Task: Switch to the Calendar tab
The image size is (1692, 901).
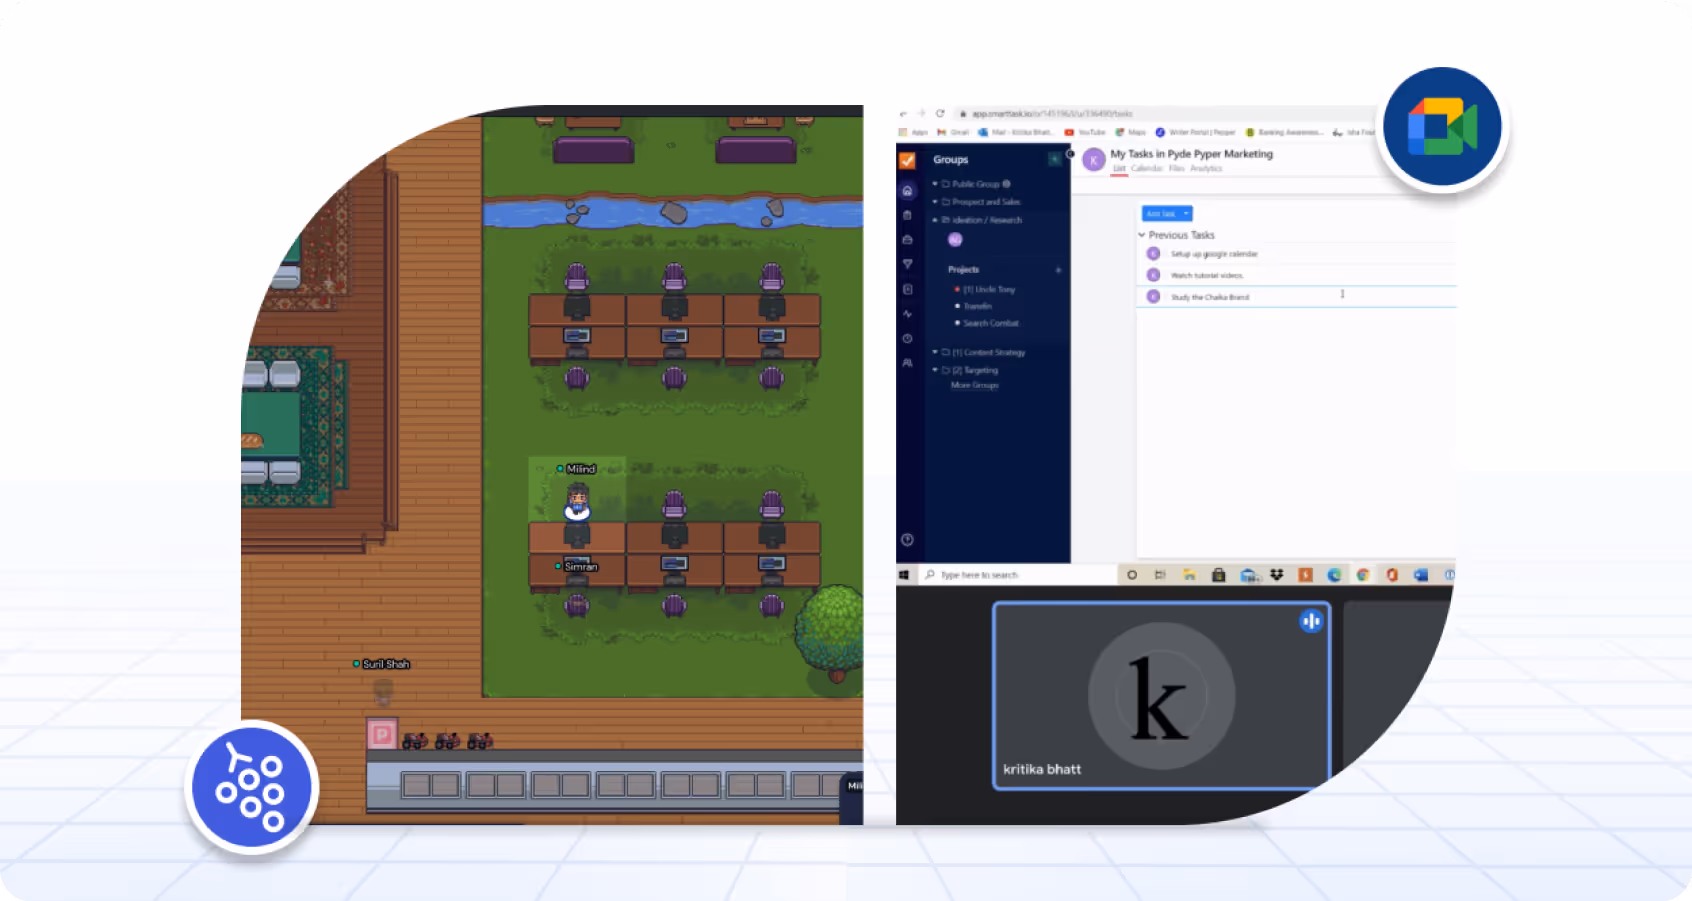Action: pos(1147,169)
